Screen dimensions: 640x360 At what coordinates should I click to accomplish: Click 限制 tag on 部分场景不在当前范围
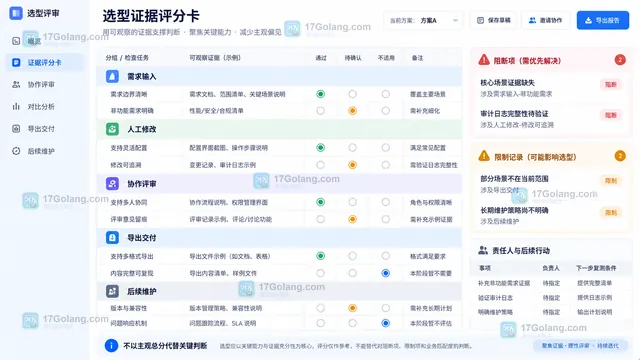(611, 180)
